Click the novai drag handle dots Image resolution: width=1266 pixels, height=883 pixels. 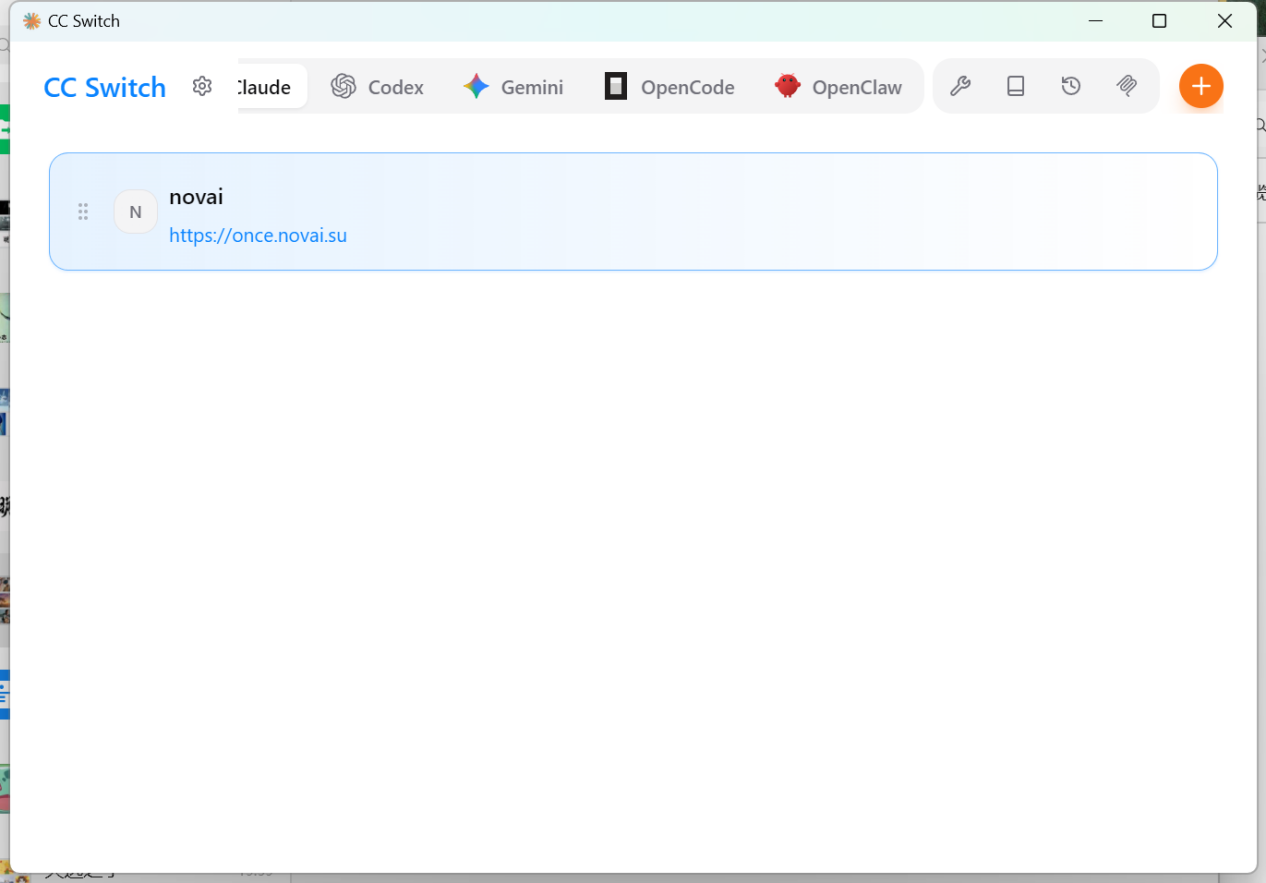(83, 211)
